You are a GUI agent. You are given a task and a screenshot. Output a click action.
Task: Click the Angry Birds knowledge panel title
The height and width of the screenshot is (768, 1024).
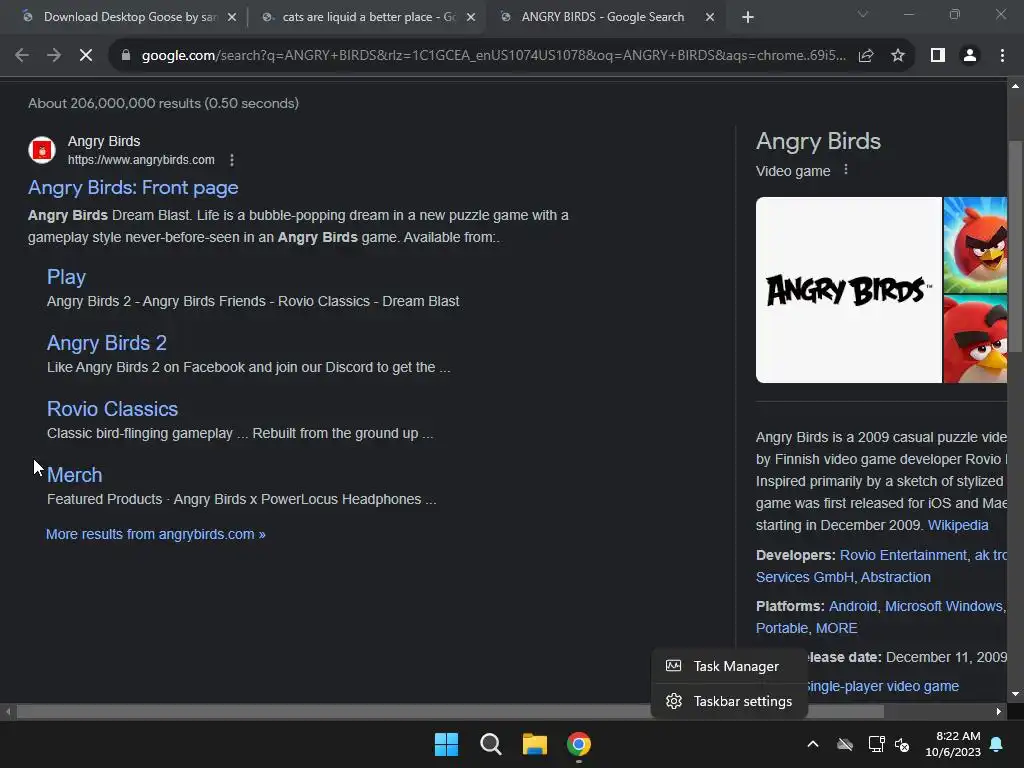818,141
